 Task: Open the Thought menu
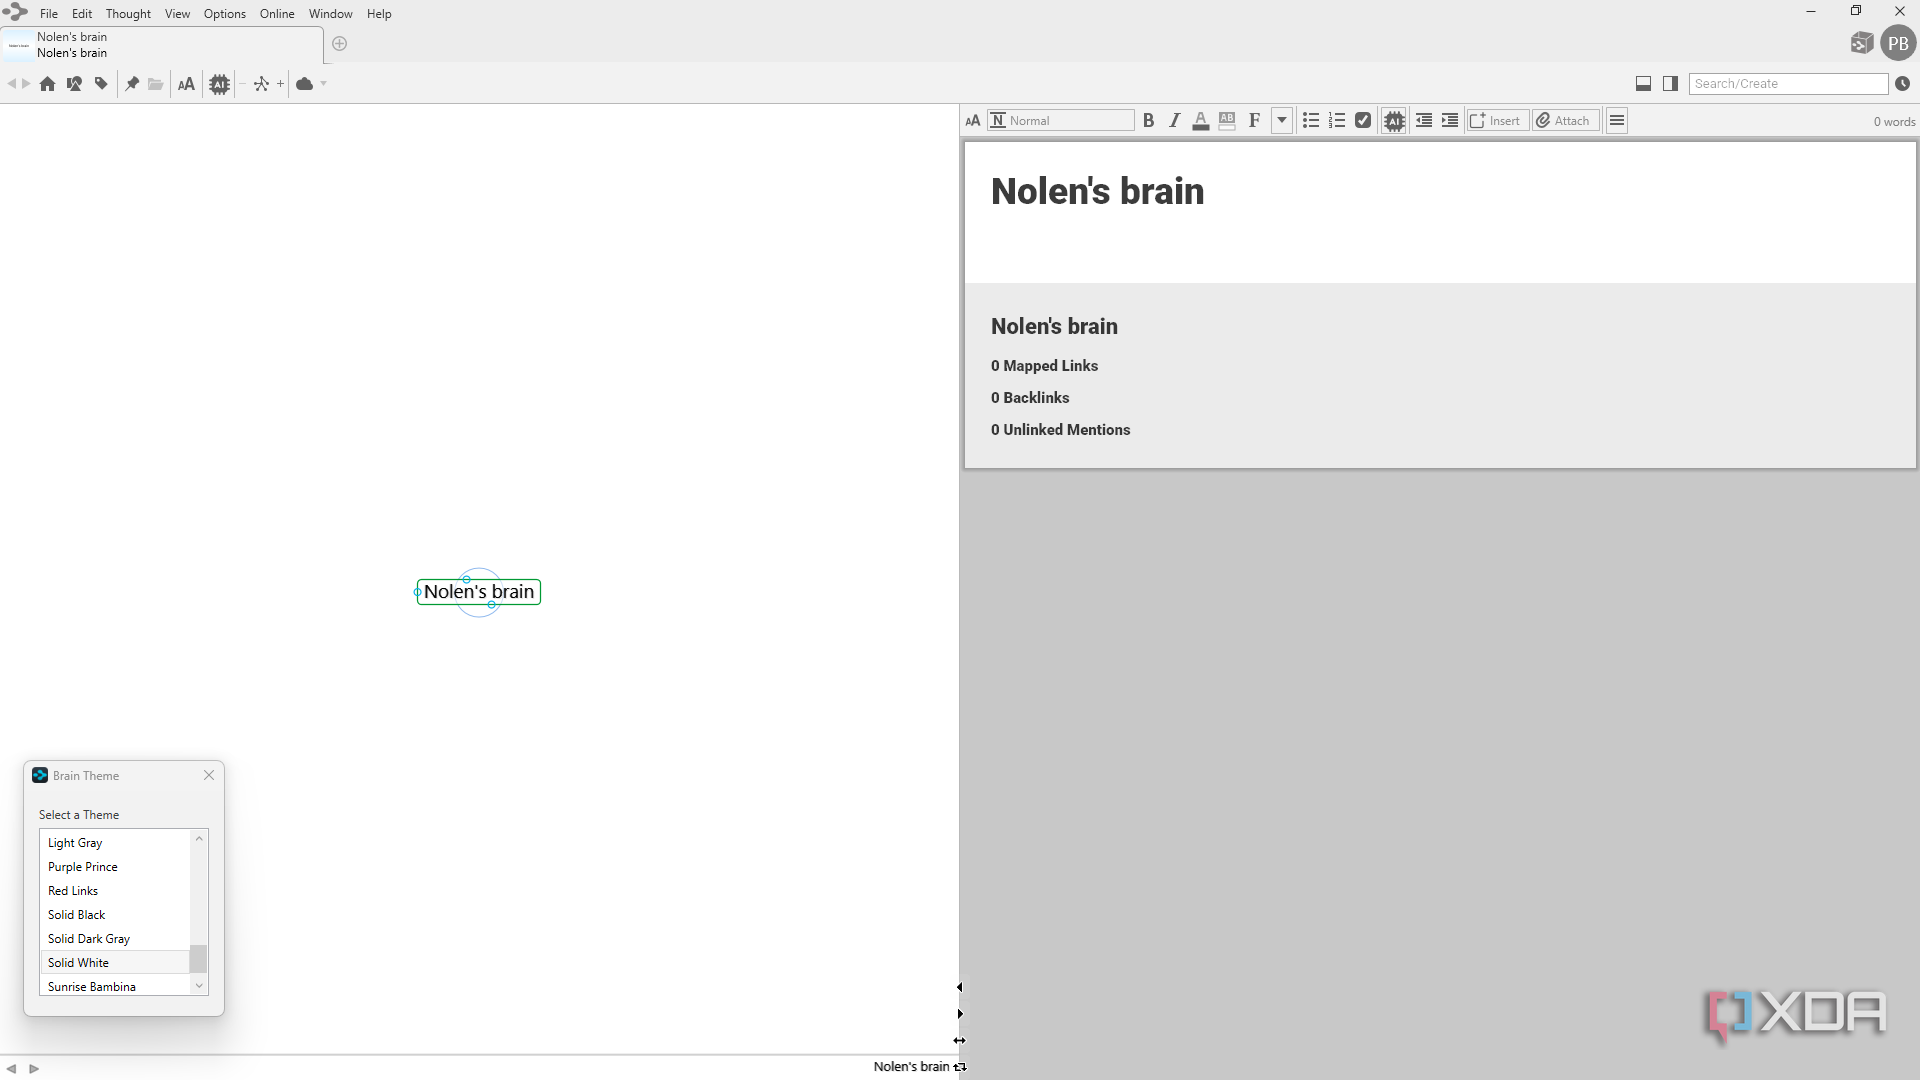pos(128,14)
